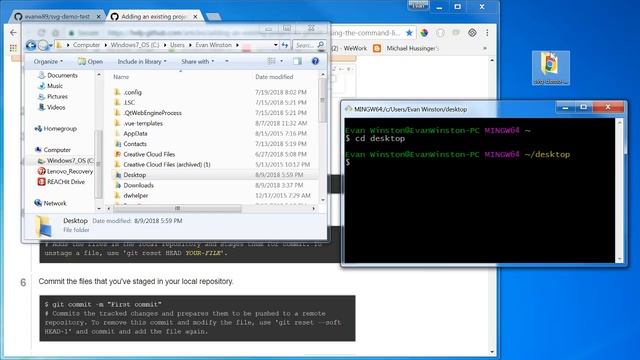Image resolution: width=640 pixels, height=360 pixels.
Task: Sort files by Date modified column
Action: tap(274, 77)
